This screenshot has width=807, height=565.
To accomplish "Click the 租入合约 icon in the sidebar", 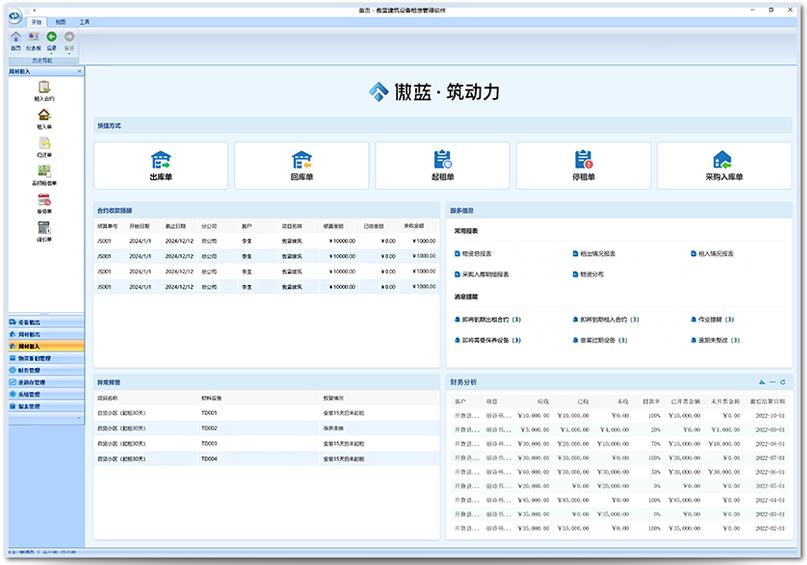I will [44, 89].
